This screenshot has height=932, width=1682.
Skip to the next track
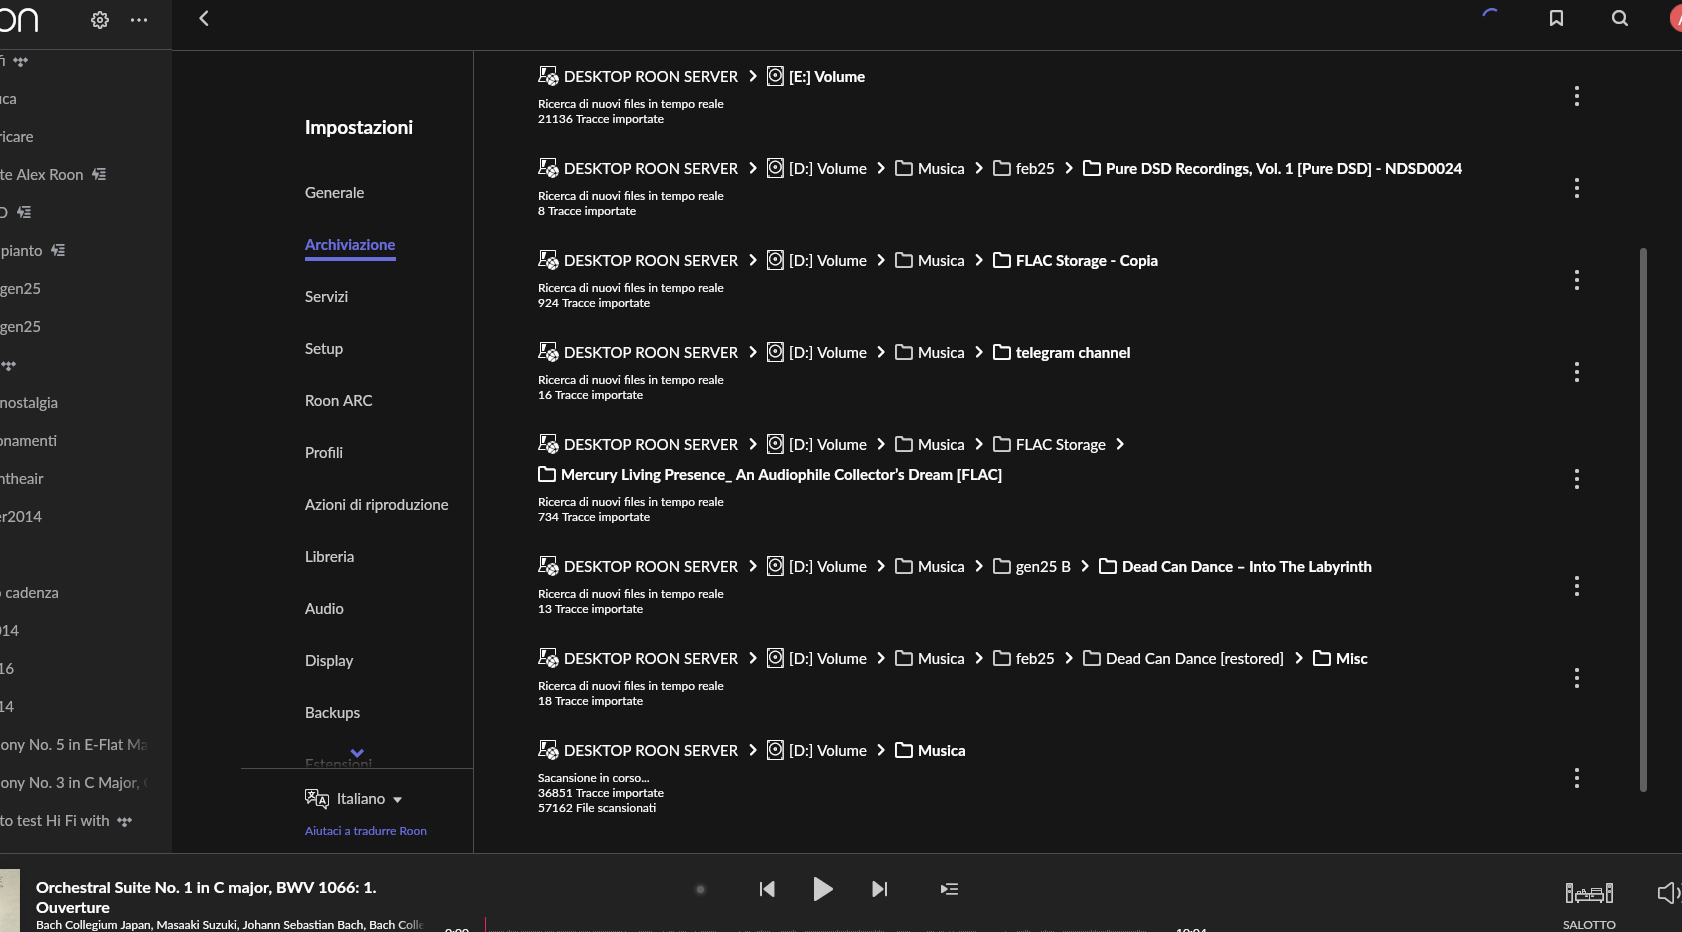879,889
